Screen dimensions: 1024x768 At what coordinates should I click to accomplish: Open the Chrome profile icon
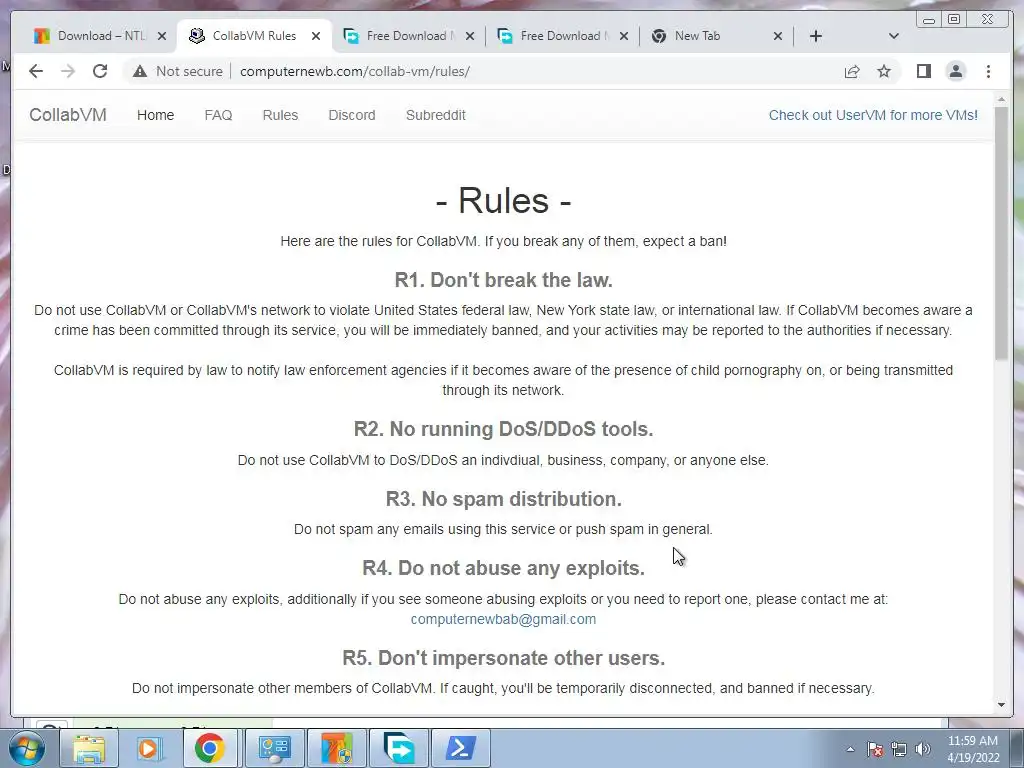(x=955, y=71)
